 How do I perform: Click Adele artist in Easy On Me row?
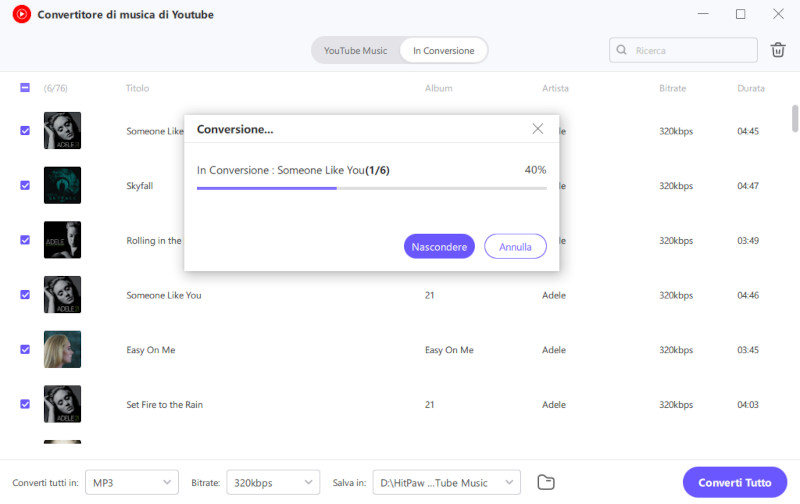[554, 350]
